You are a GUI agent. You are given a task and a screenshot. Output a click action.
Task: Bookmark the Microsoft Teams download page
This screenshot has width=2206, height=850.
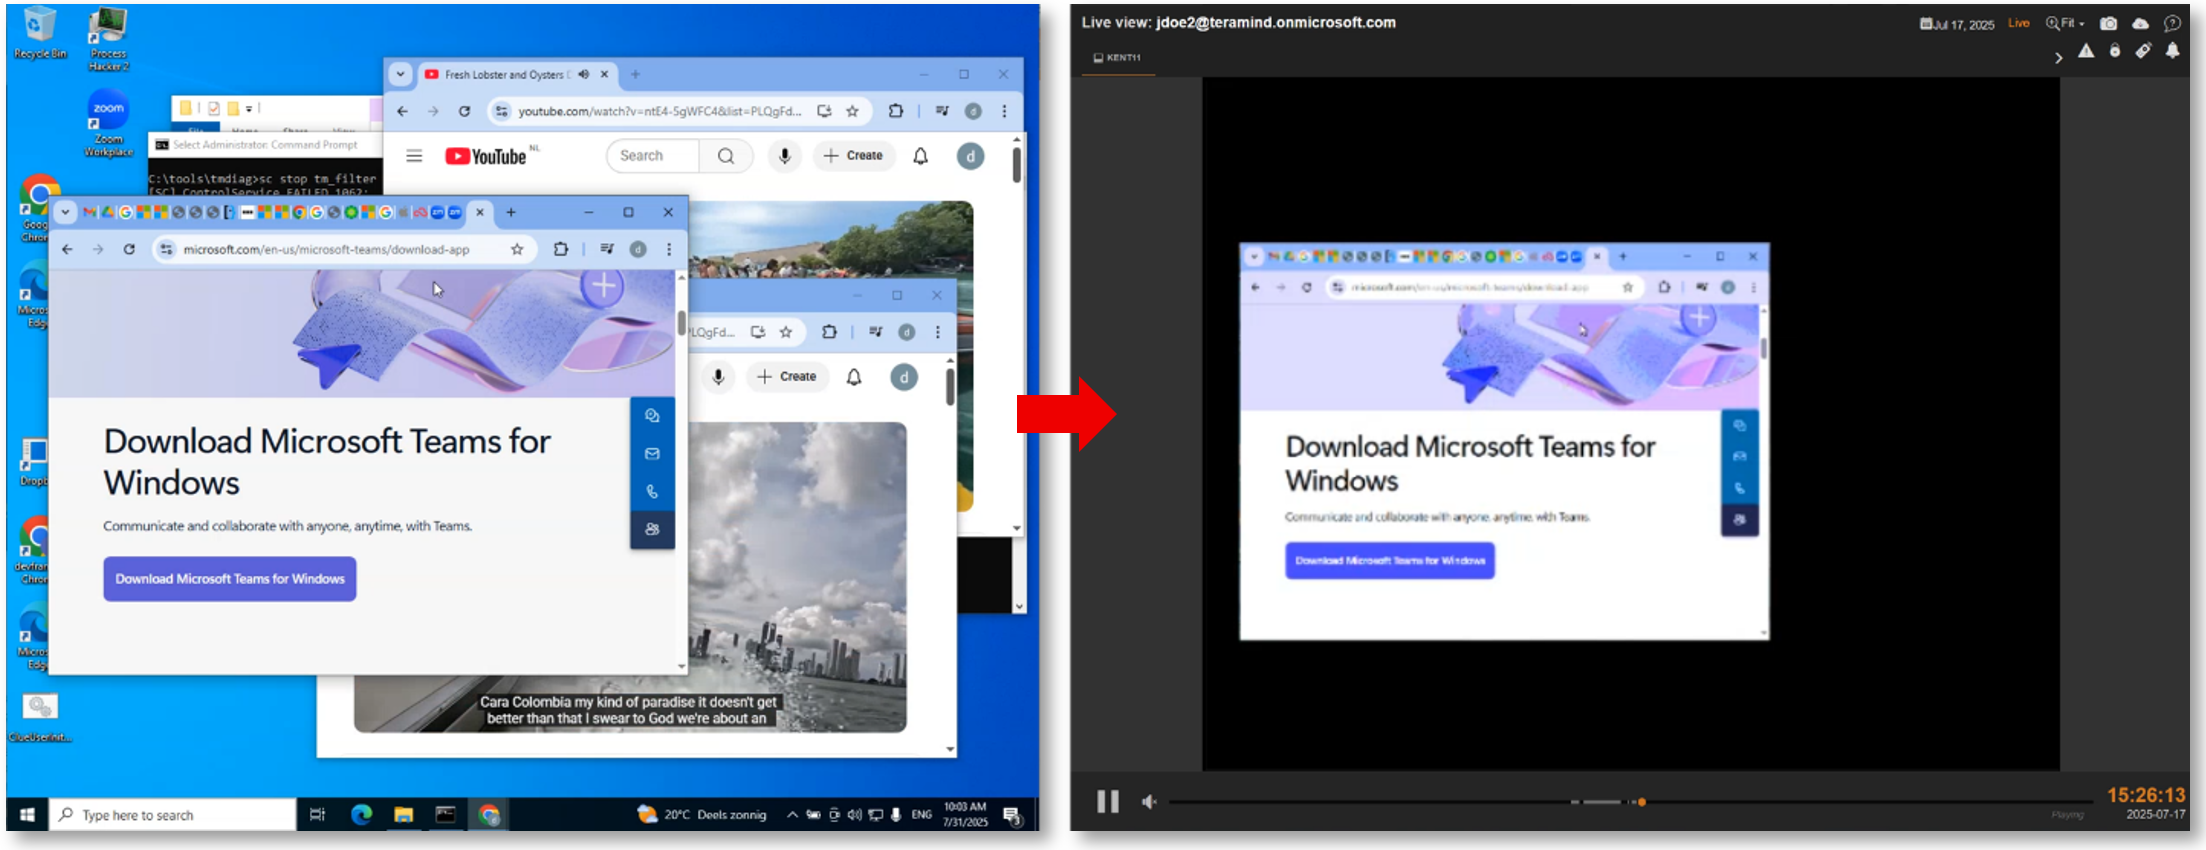click(517, 249)
